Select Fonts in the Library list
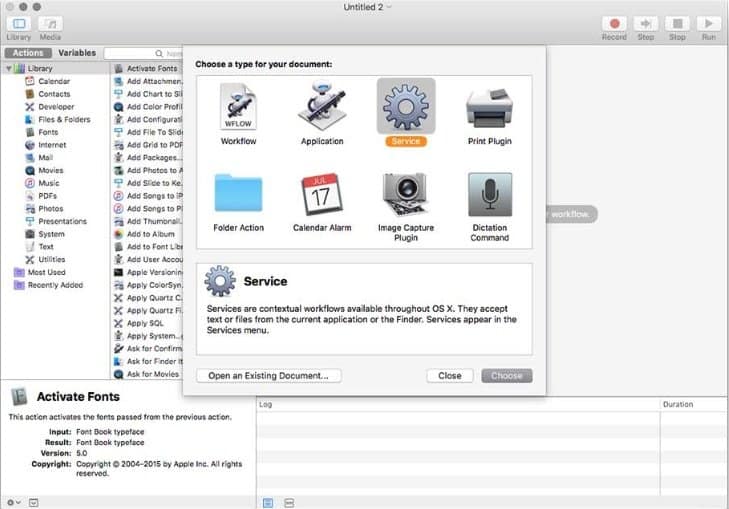Image resolution: width=729 pixels, height=509 pixels. [x=48, y=132]
